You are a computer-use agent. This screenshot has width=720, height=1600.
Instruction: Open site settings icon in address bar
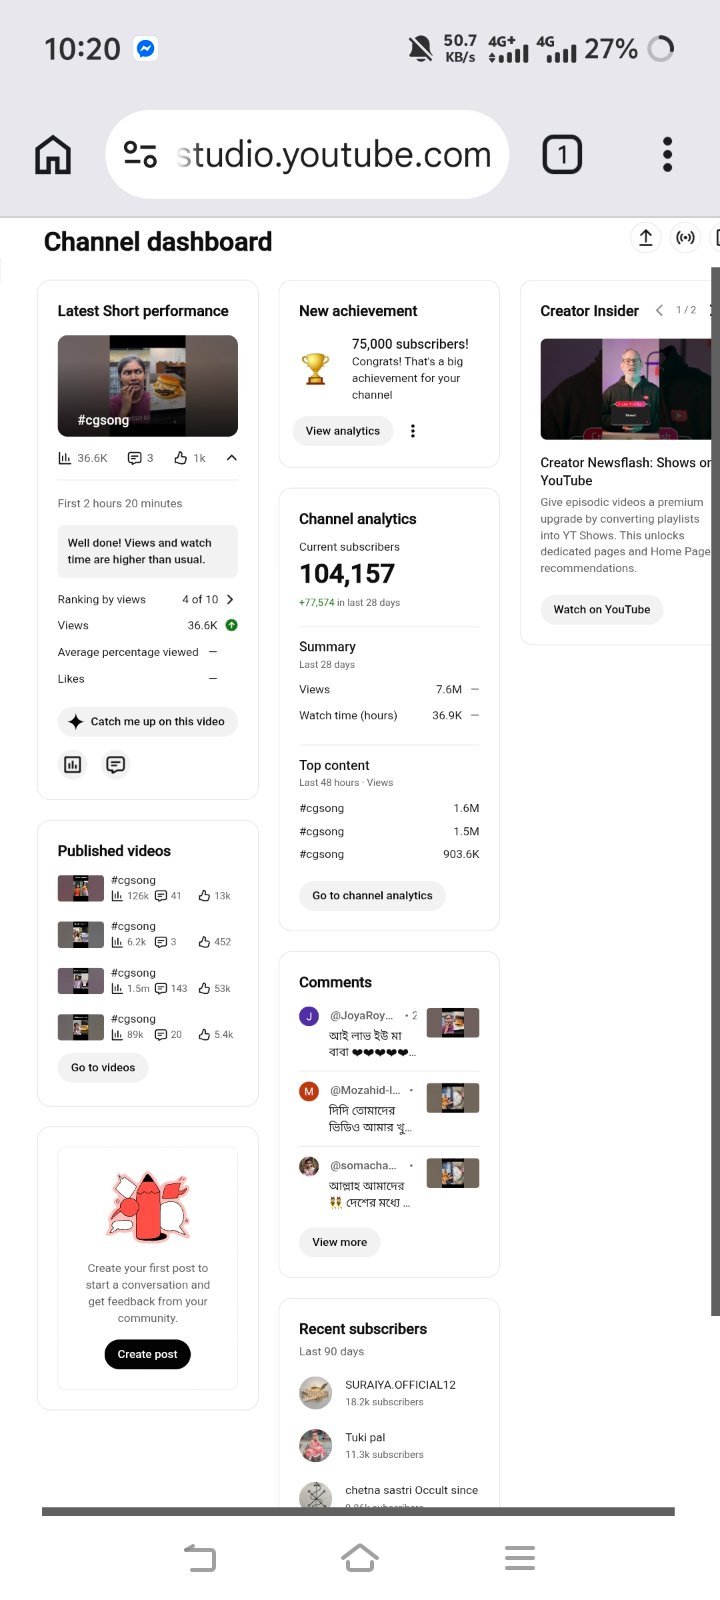(x=140, y=154)
